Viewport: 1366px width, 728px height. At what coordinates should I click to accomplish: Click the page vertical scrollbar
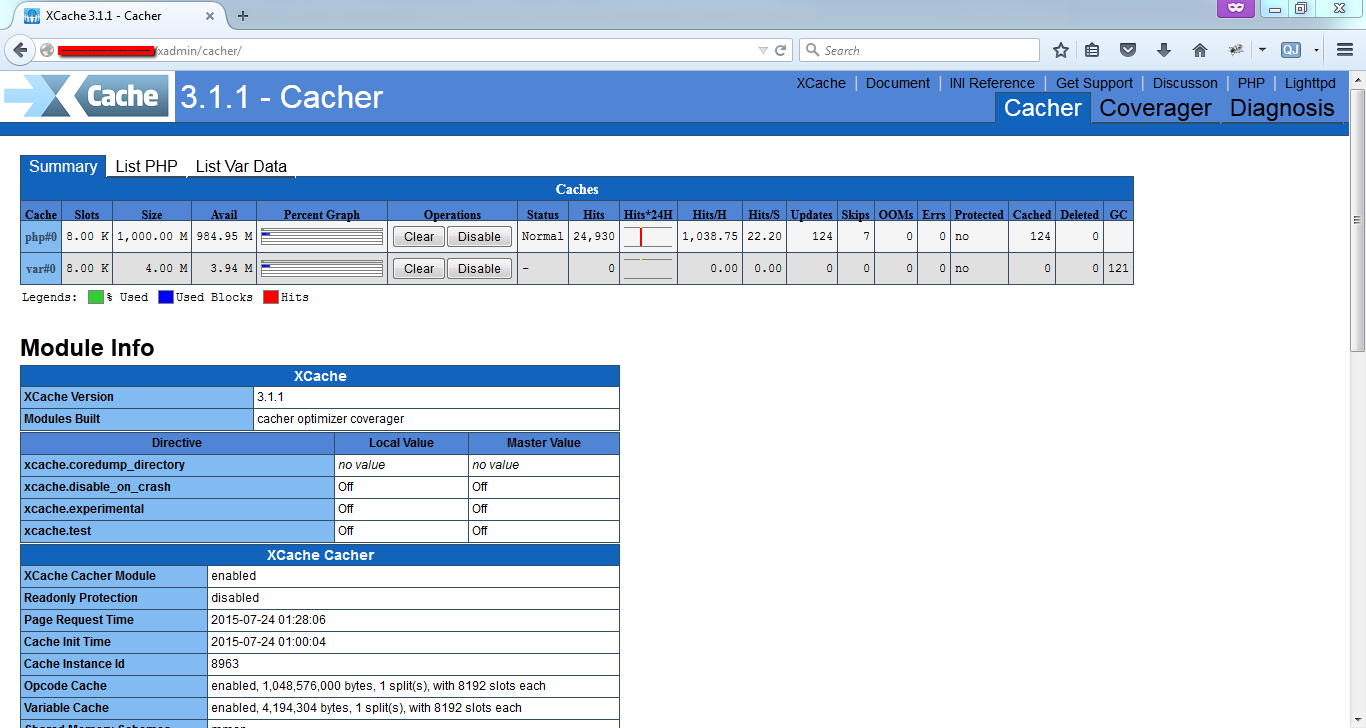pyautogui.click(x=1357, y=220)
